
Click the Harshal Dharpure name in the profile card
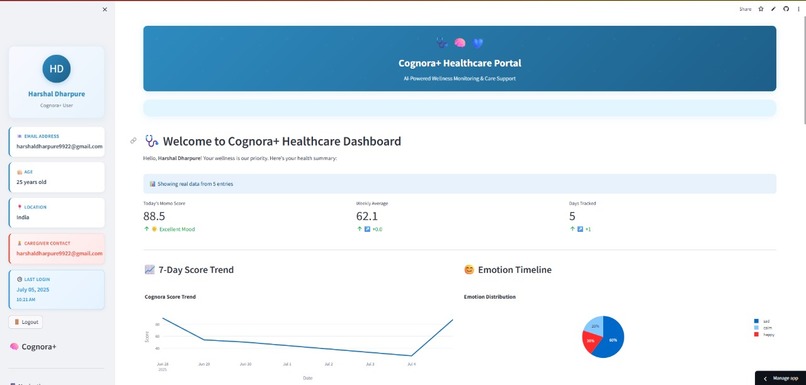click(x=57, y=94)
